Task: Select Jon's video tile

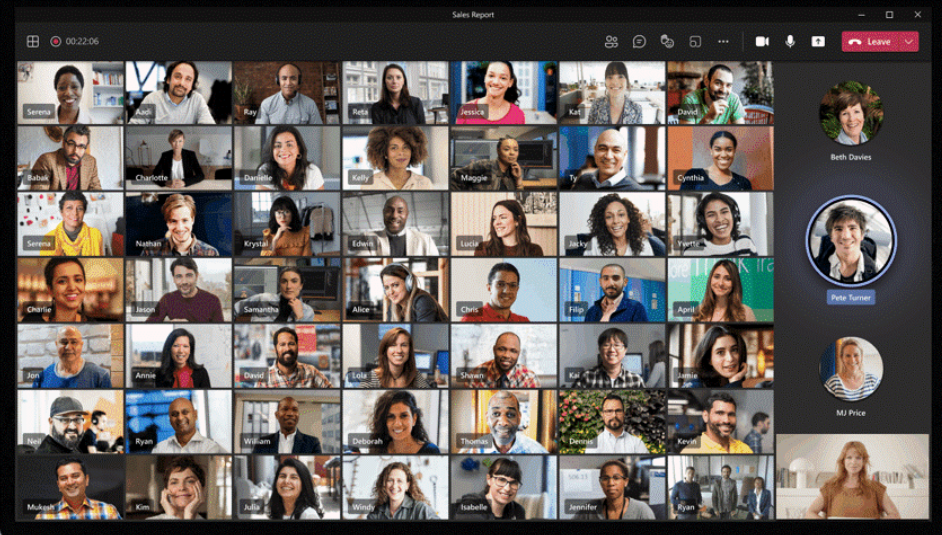Action: click(70, 356)
